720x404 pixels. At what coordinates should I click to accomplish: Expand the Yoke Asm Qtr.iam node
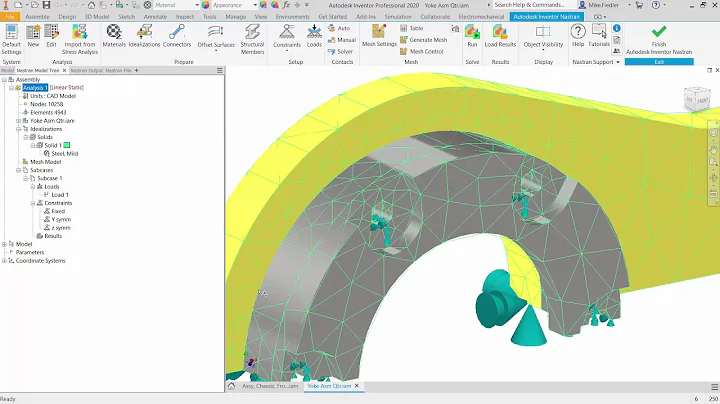[18, 121]
